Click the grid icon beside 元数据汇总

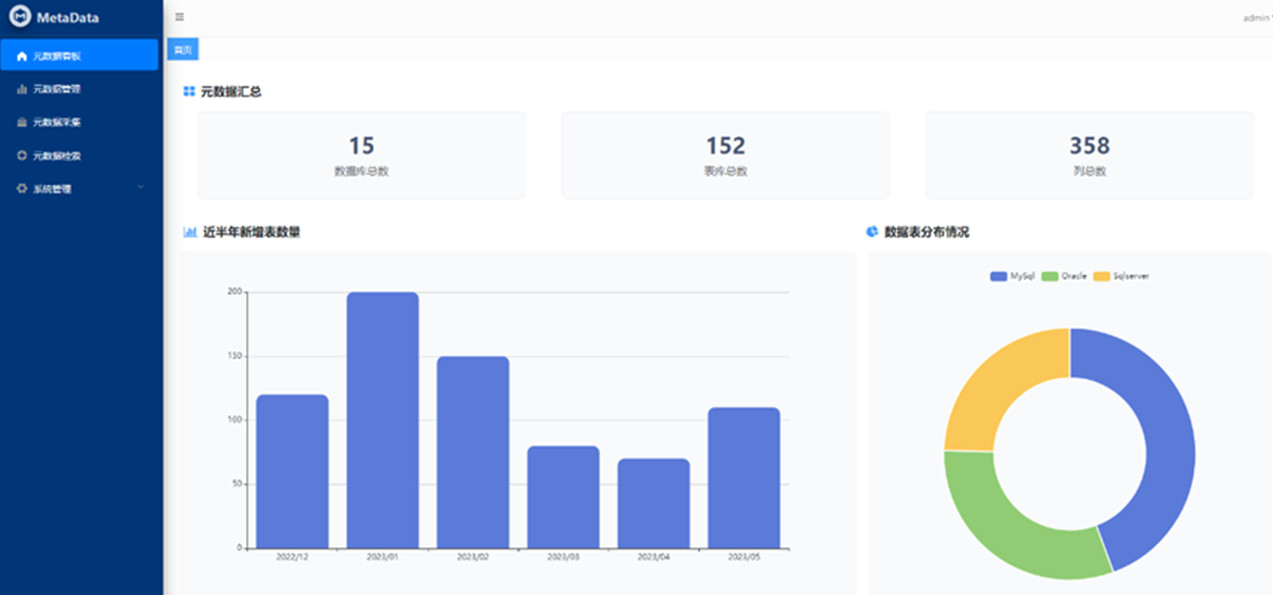pyautogui.click(x=188, y=92)
